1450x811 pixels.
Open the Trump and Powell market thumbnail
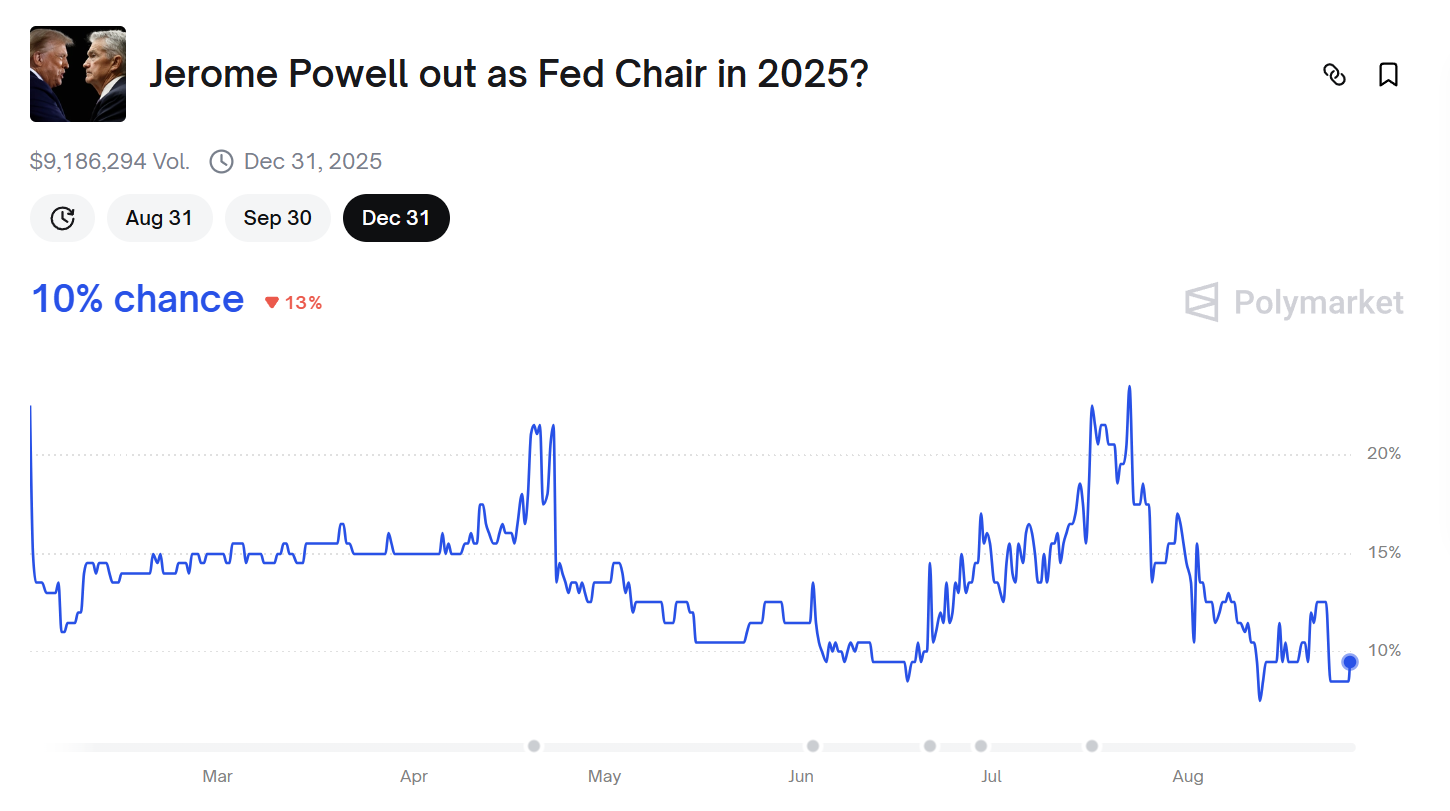77,73
